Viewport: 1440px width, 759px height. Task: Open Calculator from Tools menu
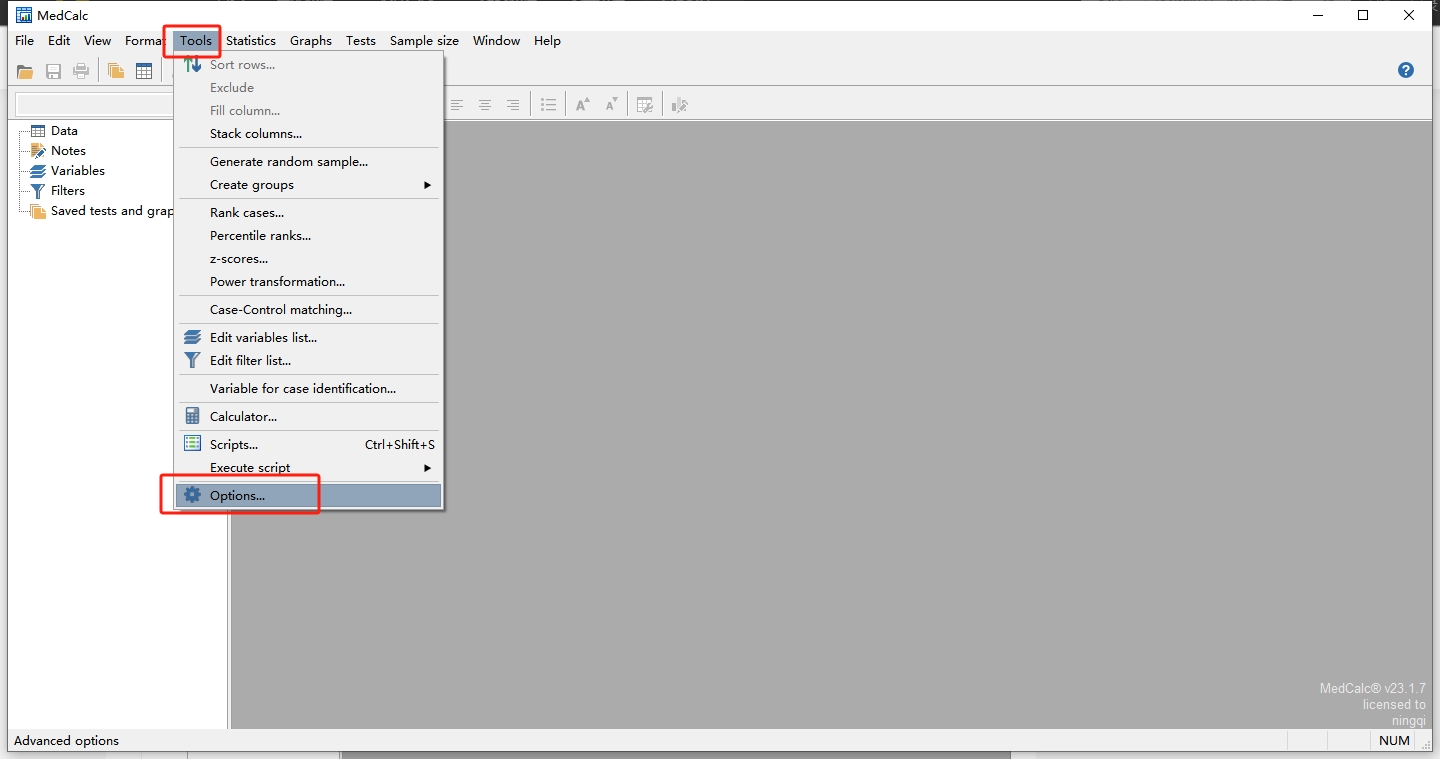tap(308, 417)
